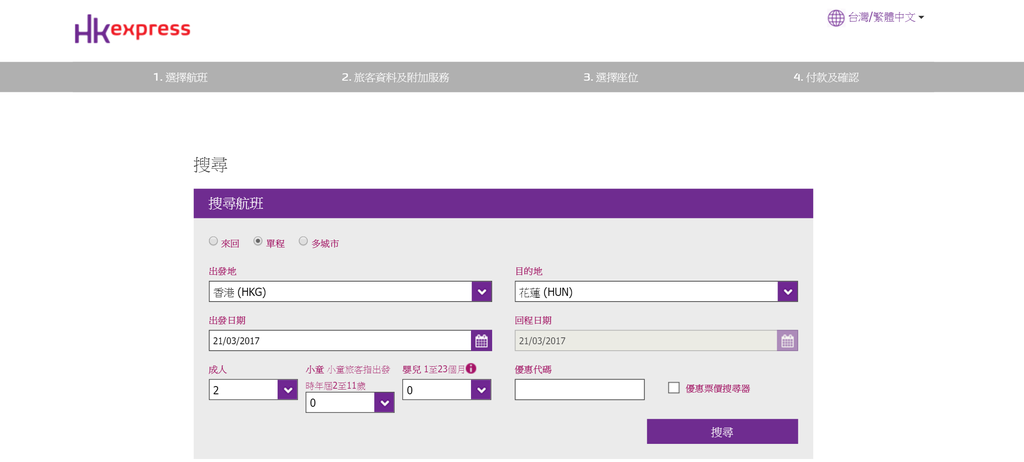Open the departure date calendar icon

pos(482,341)
